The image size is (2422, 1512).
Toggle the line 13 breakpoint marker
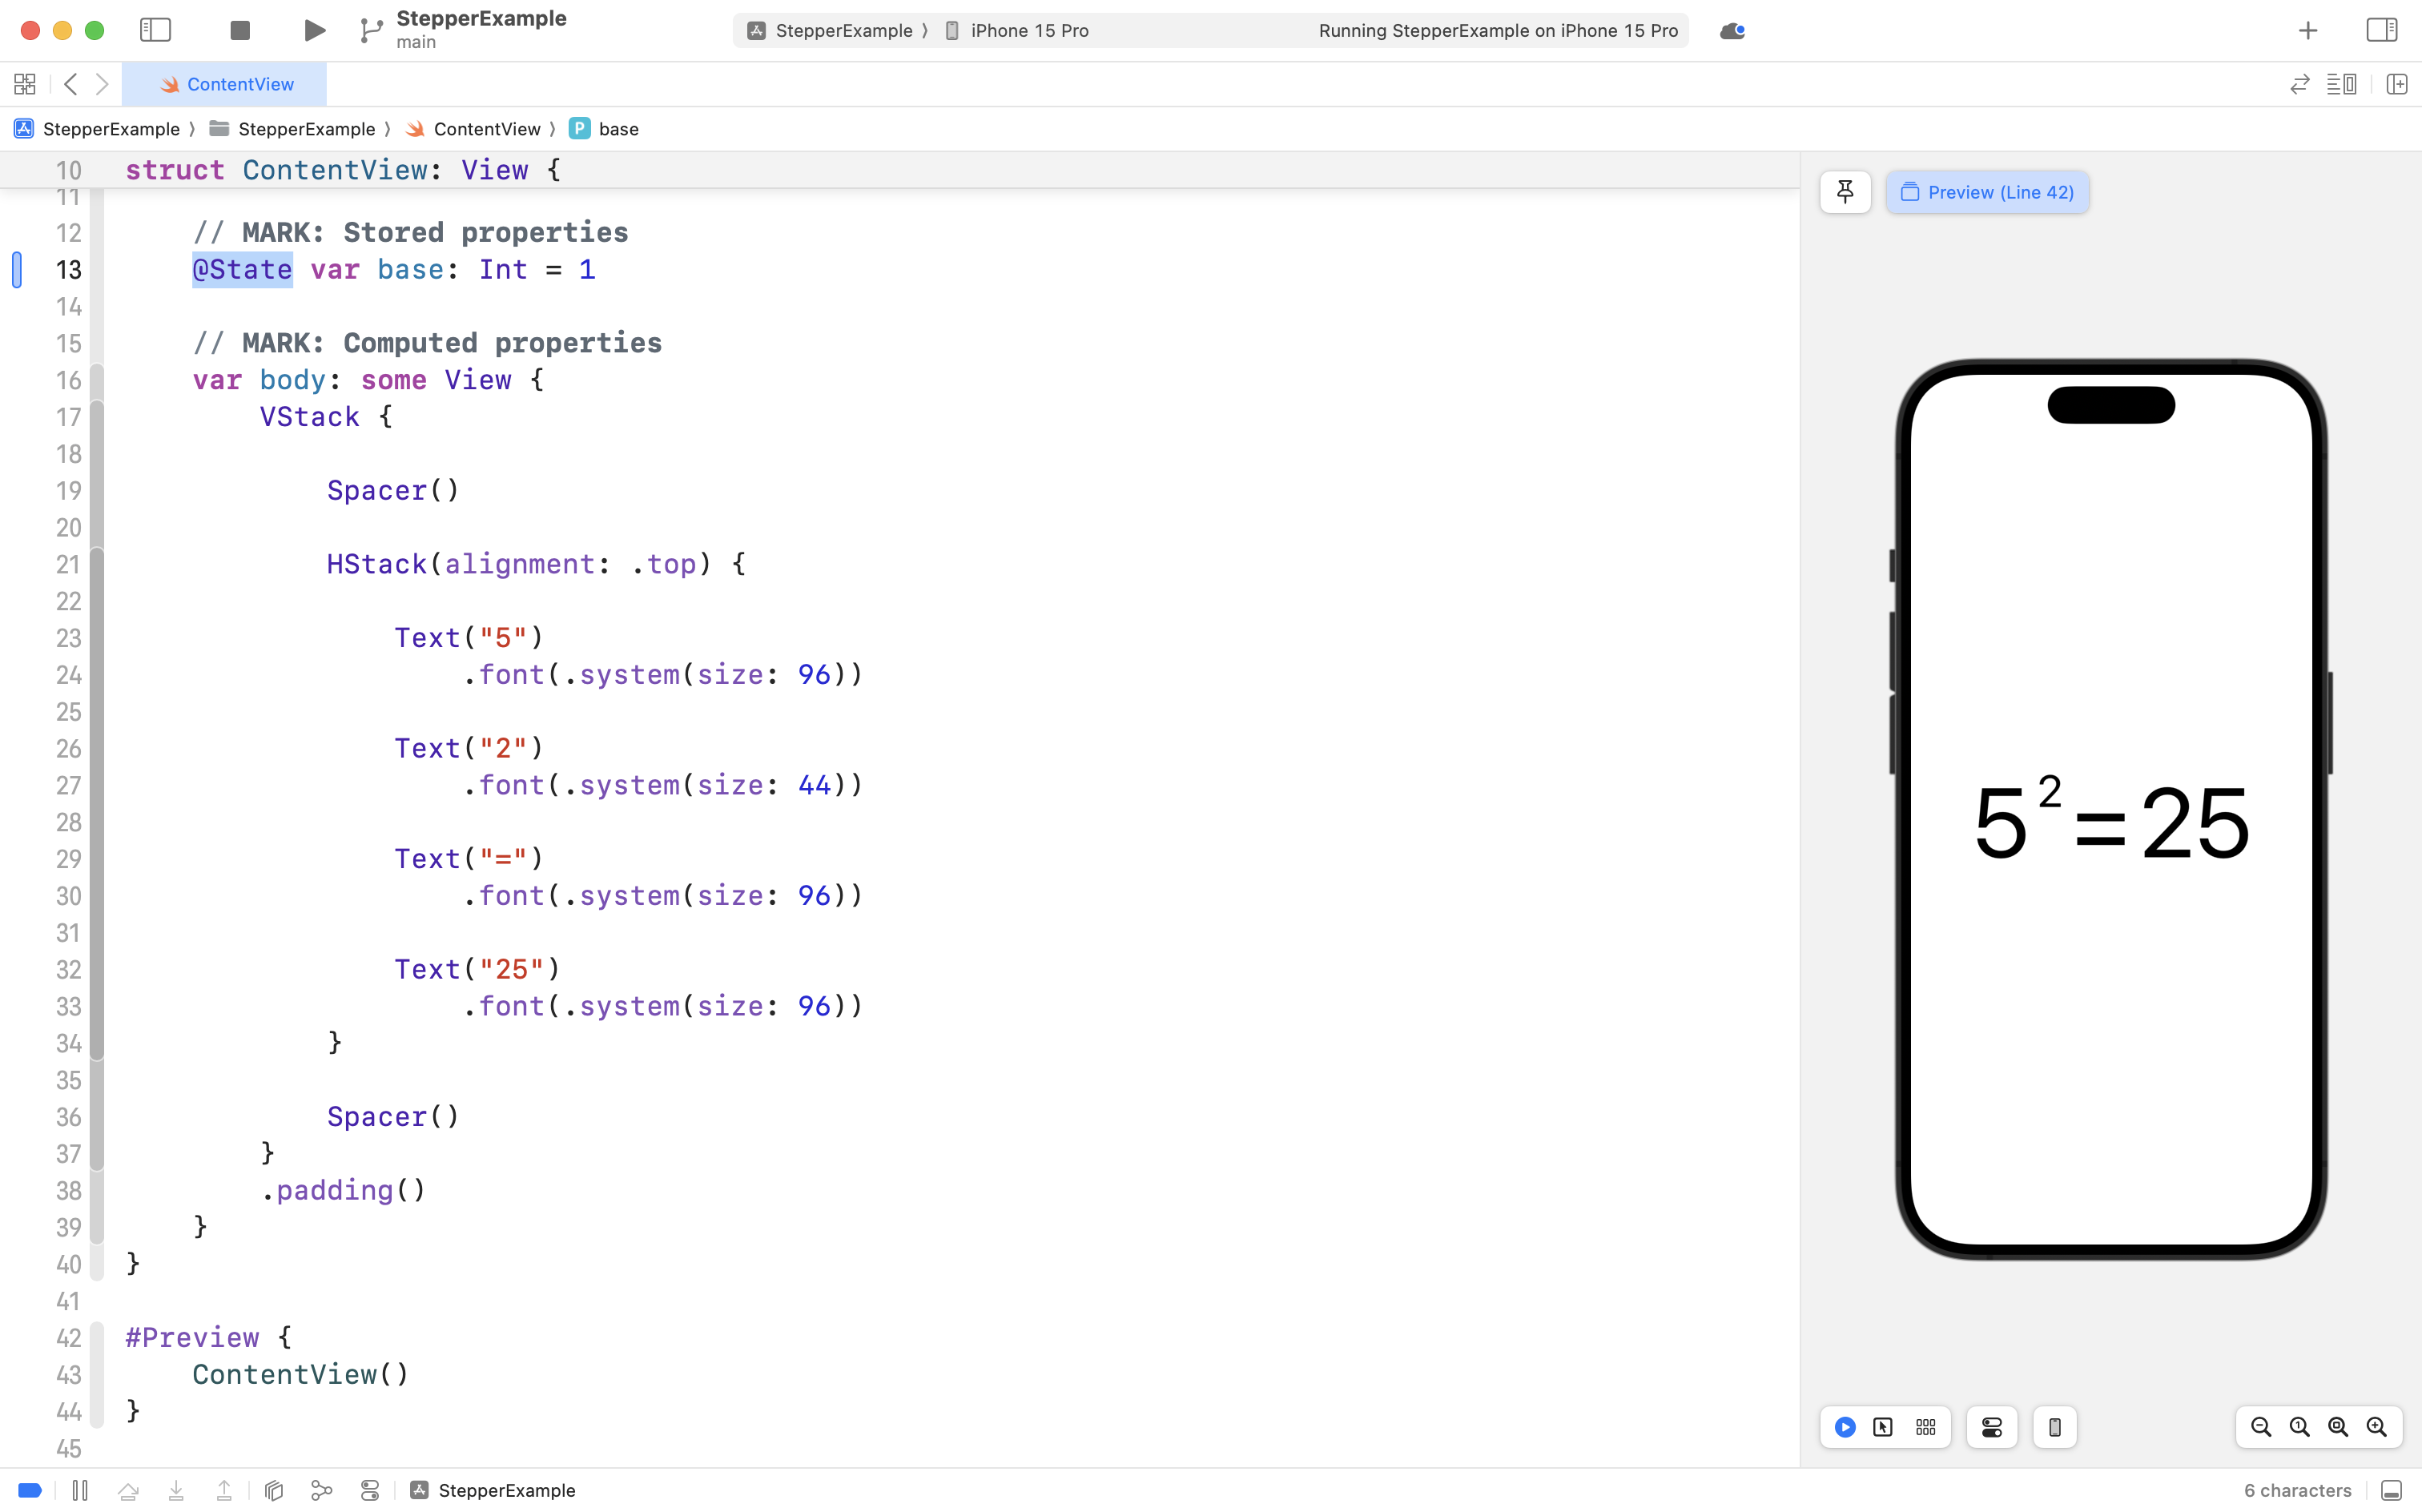pos(17,269)
